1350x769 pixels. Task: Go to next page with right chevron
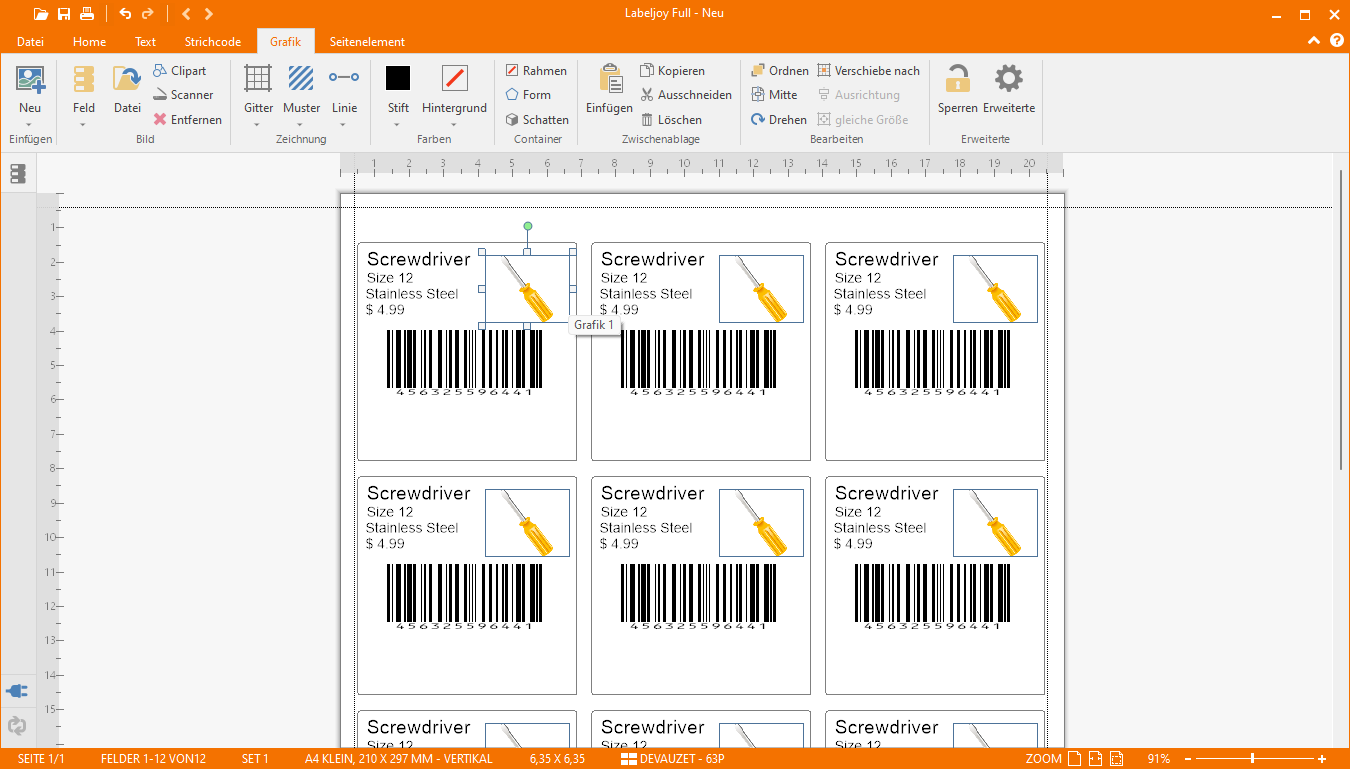[x=208, y=14]
